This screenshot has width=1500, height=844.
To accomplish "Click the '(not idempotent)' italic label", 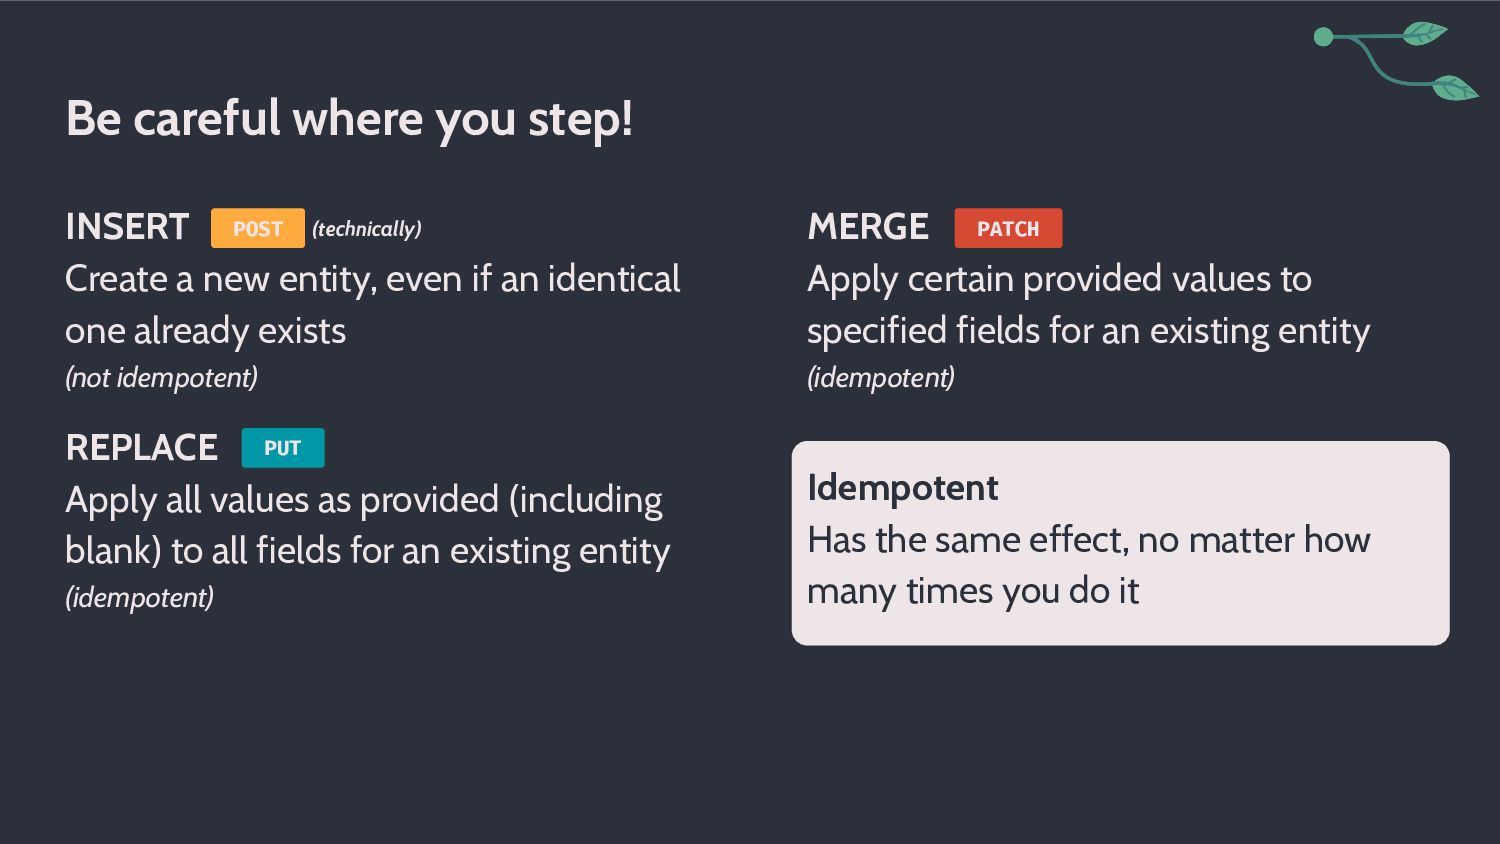I will coord(162,378).
